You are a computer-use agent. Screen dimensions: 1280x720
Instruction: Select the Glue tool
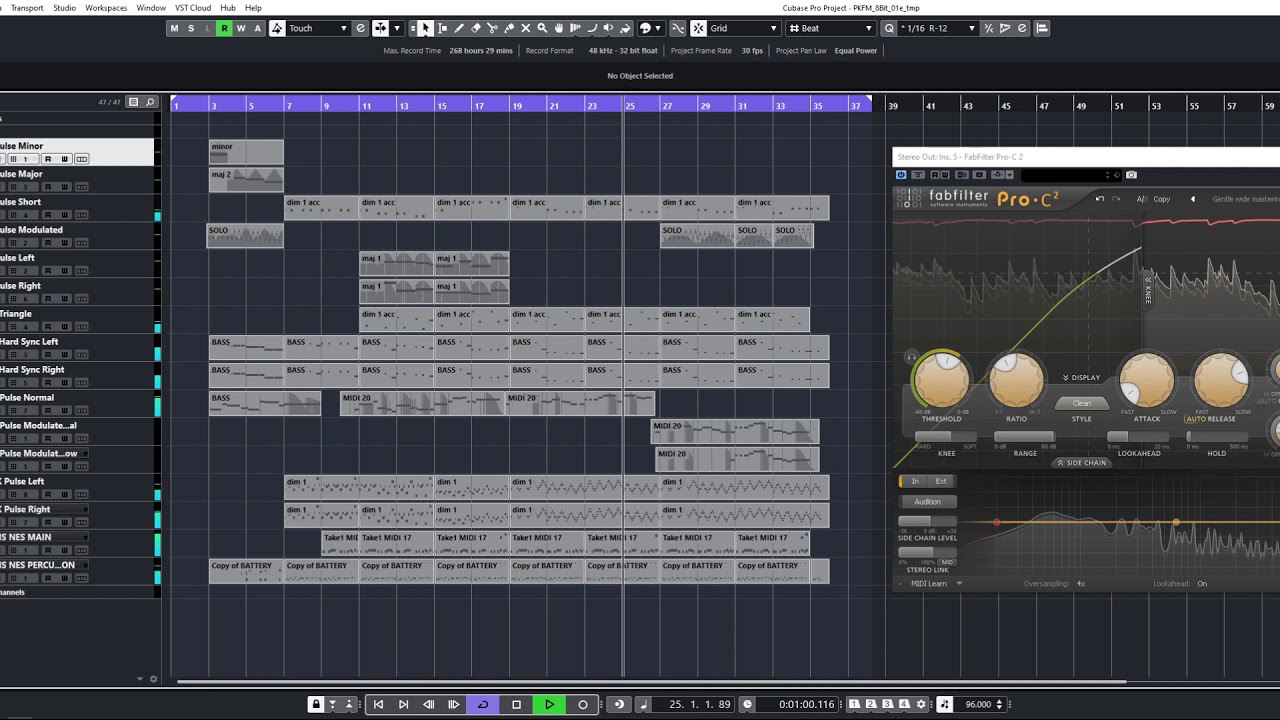[509, 28]
